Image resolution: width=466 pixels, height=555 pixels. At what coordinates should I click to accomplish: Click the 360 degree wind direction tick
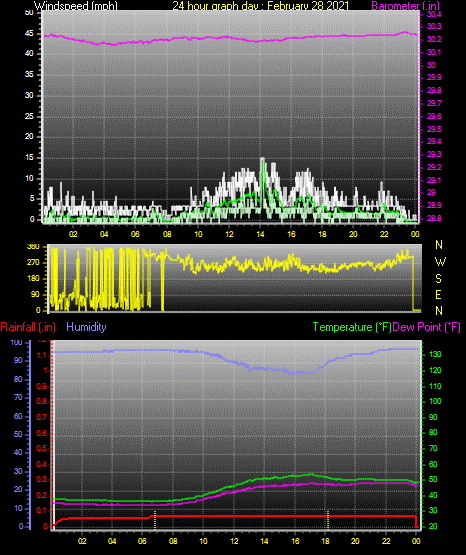coord(33,247)
